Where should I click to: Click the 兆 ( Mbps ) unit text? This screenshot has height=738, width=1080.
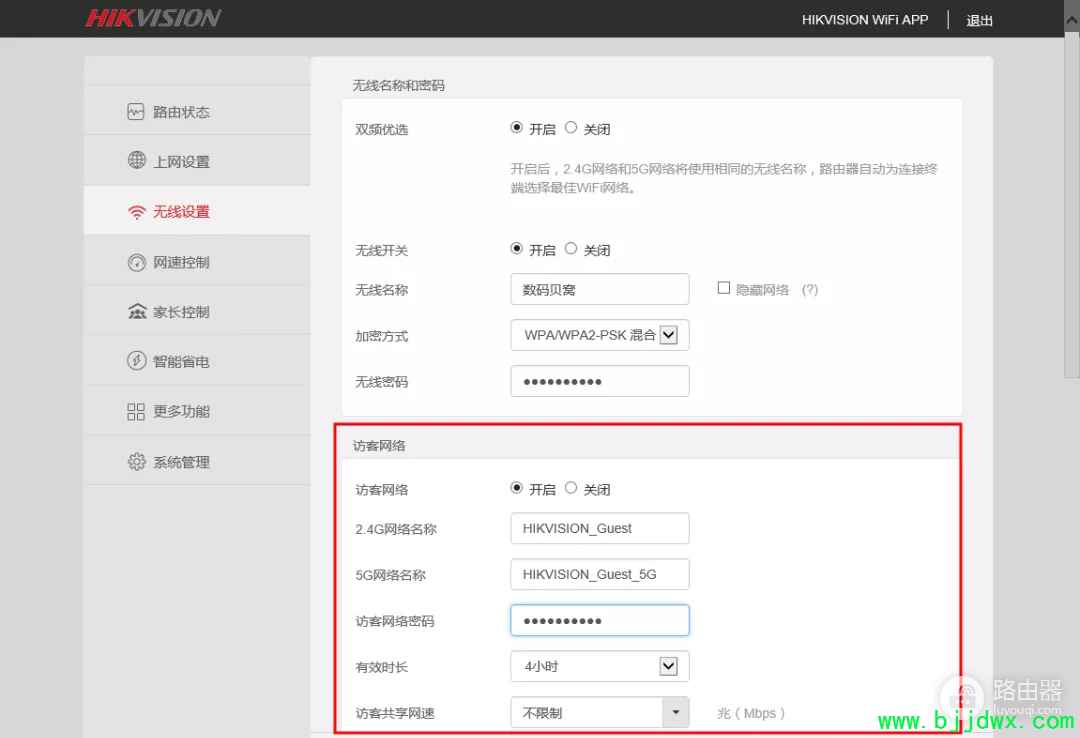click(751, 713)
